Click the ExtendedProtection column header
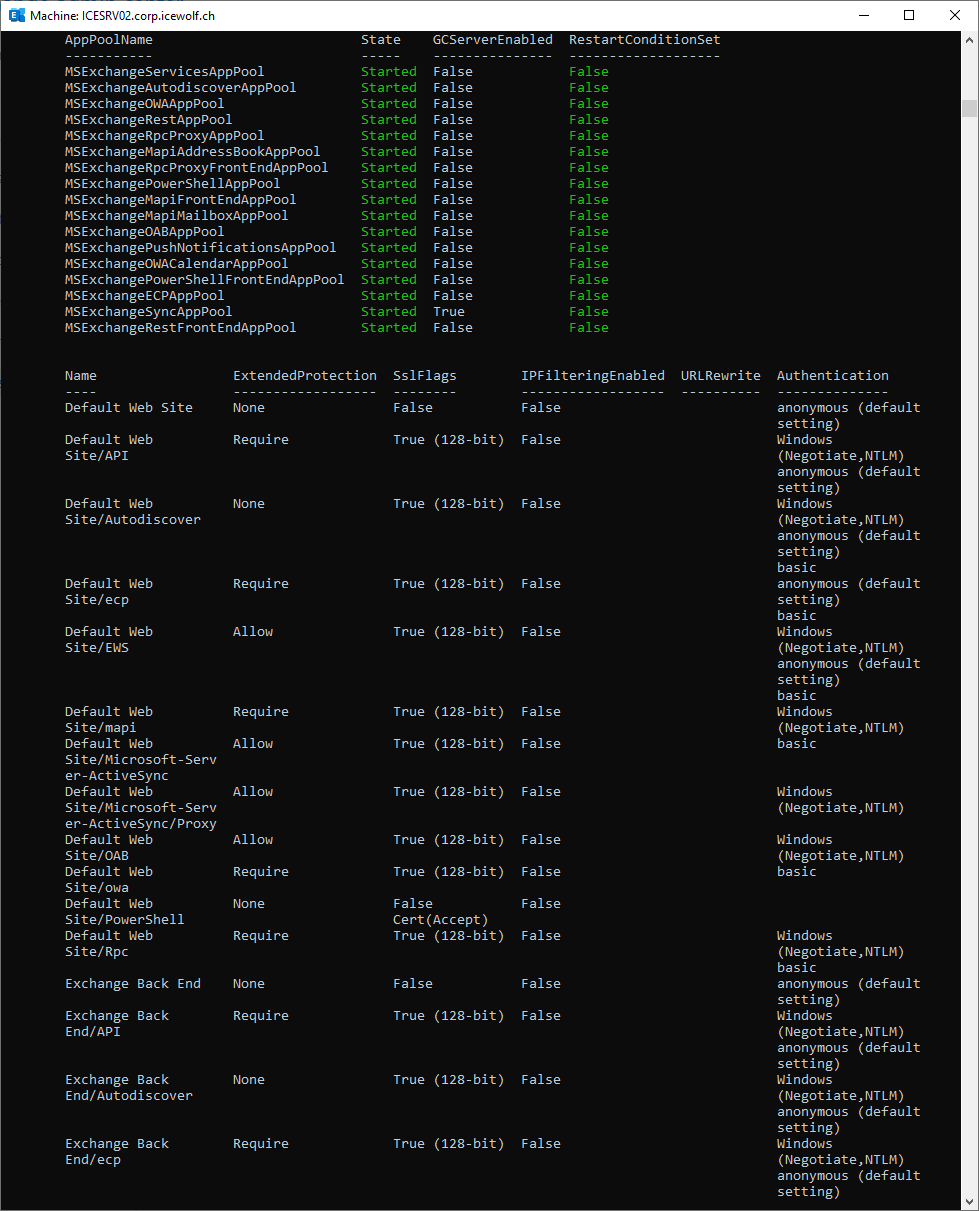The height and width of the screenshot is (1211, 979). pyautogui.click(x=305, y=376)
